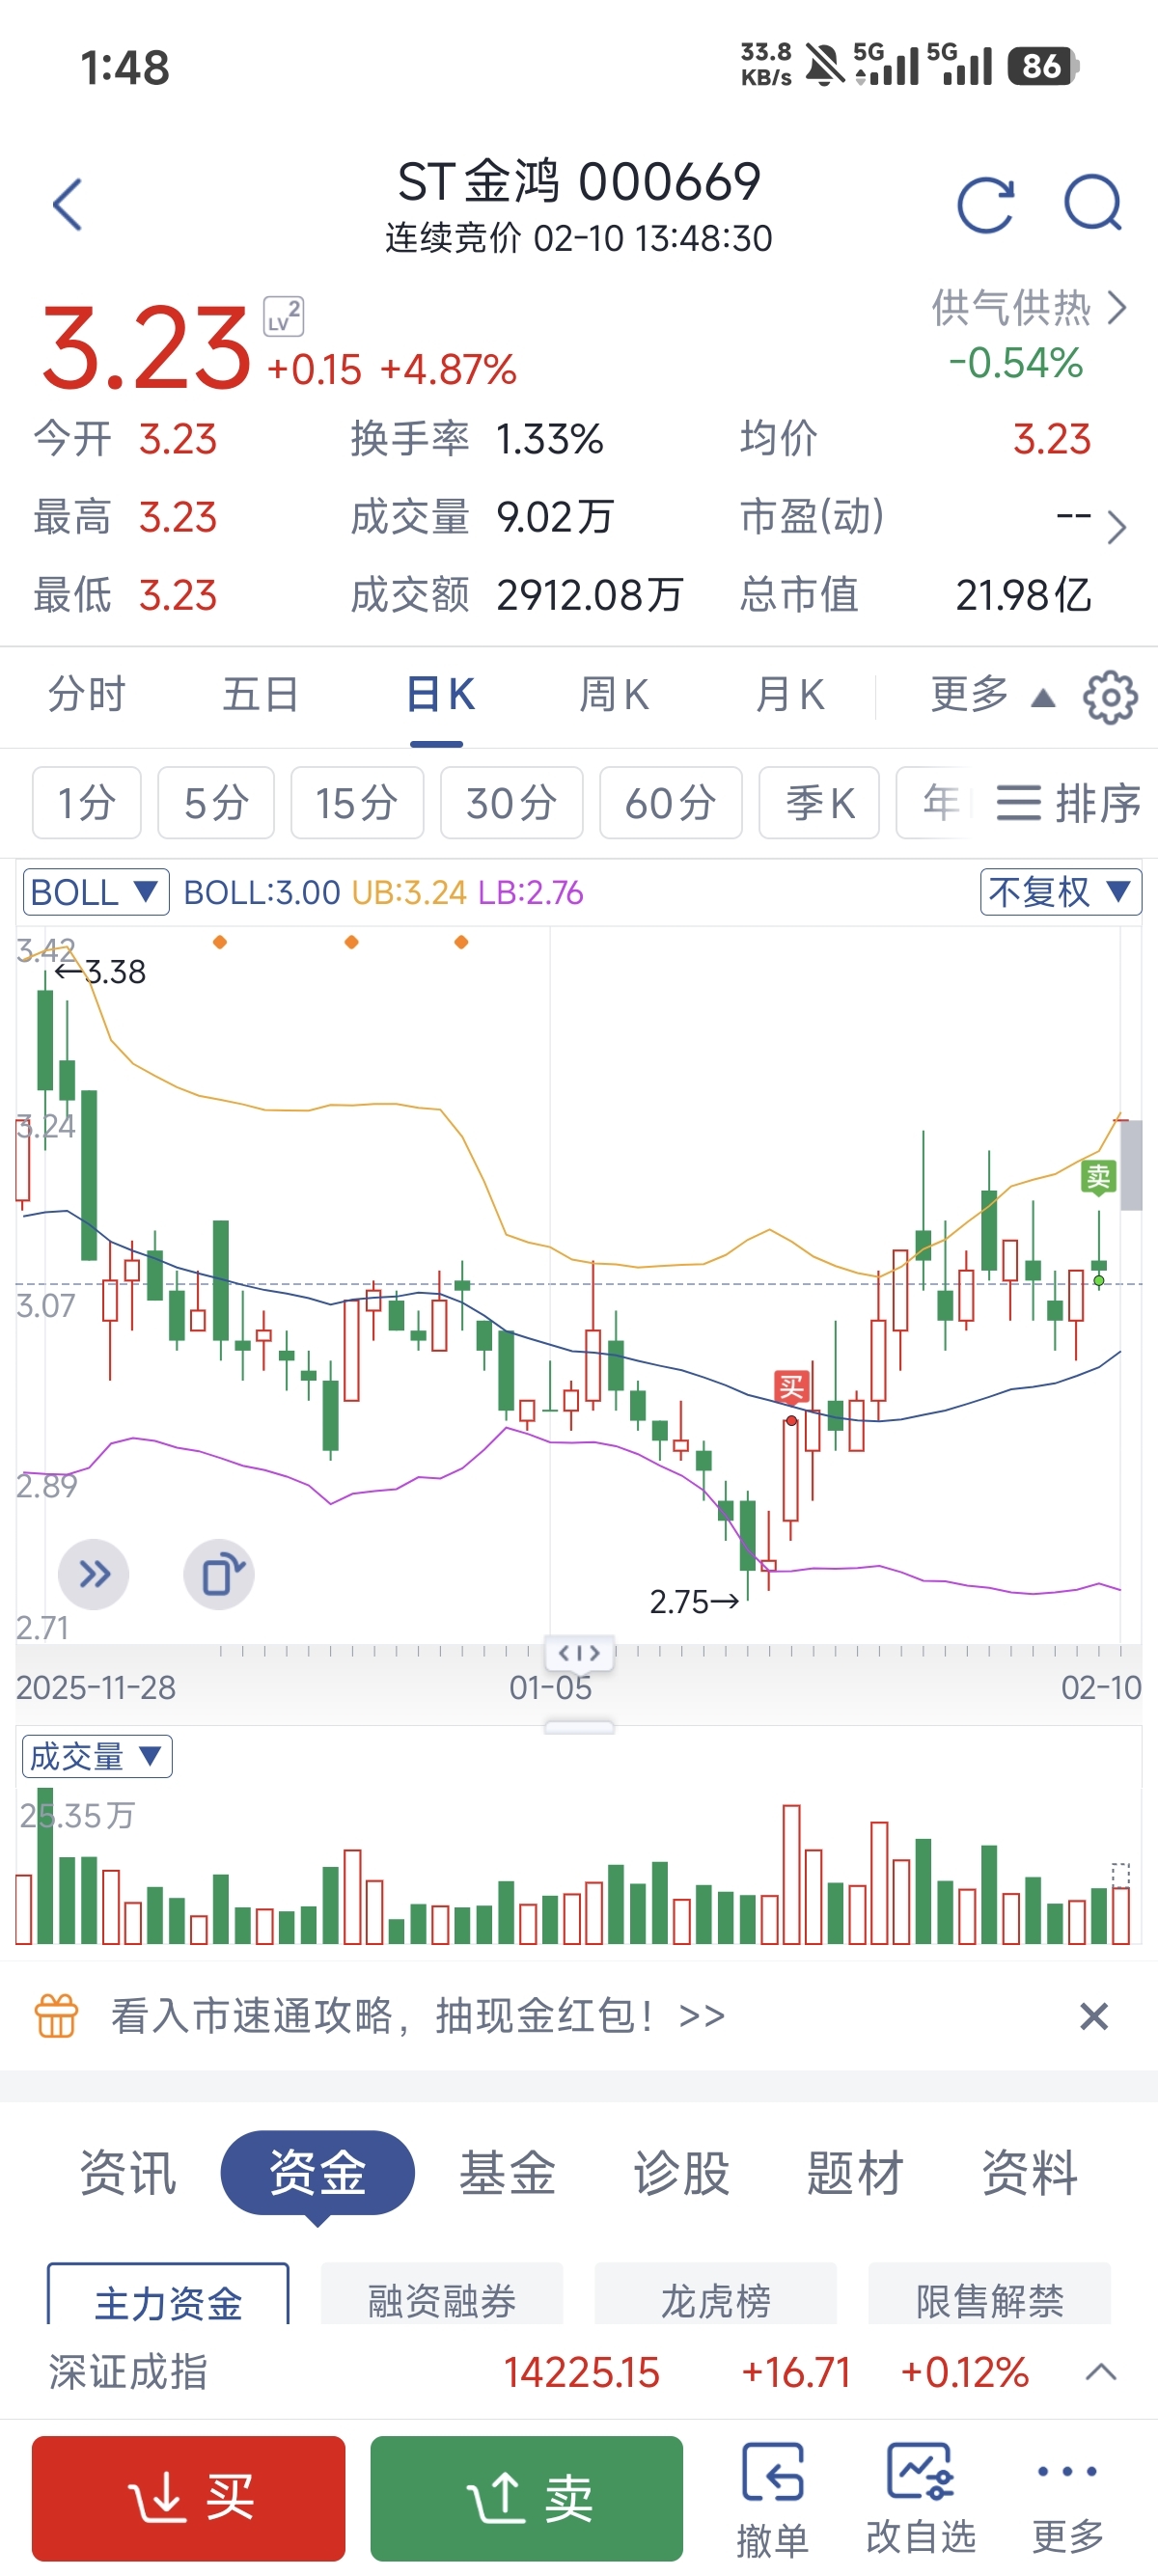Open the 不复权 adjustment dropdown
Viewport: 1158px width, 2576px height.
1060,892
